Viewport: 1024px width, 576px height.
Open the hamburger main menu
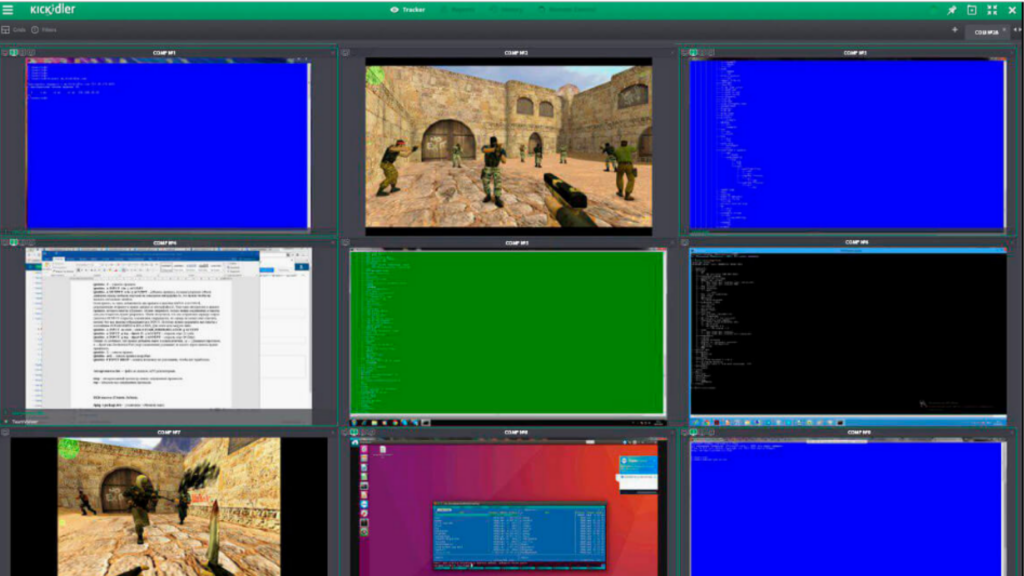click(8, 10)
